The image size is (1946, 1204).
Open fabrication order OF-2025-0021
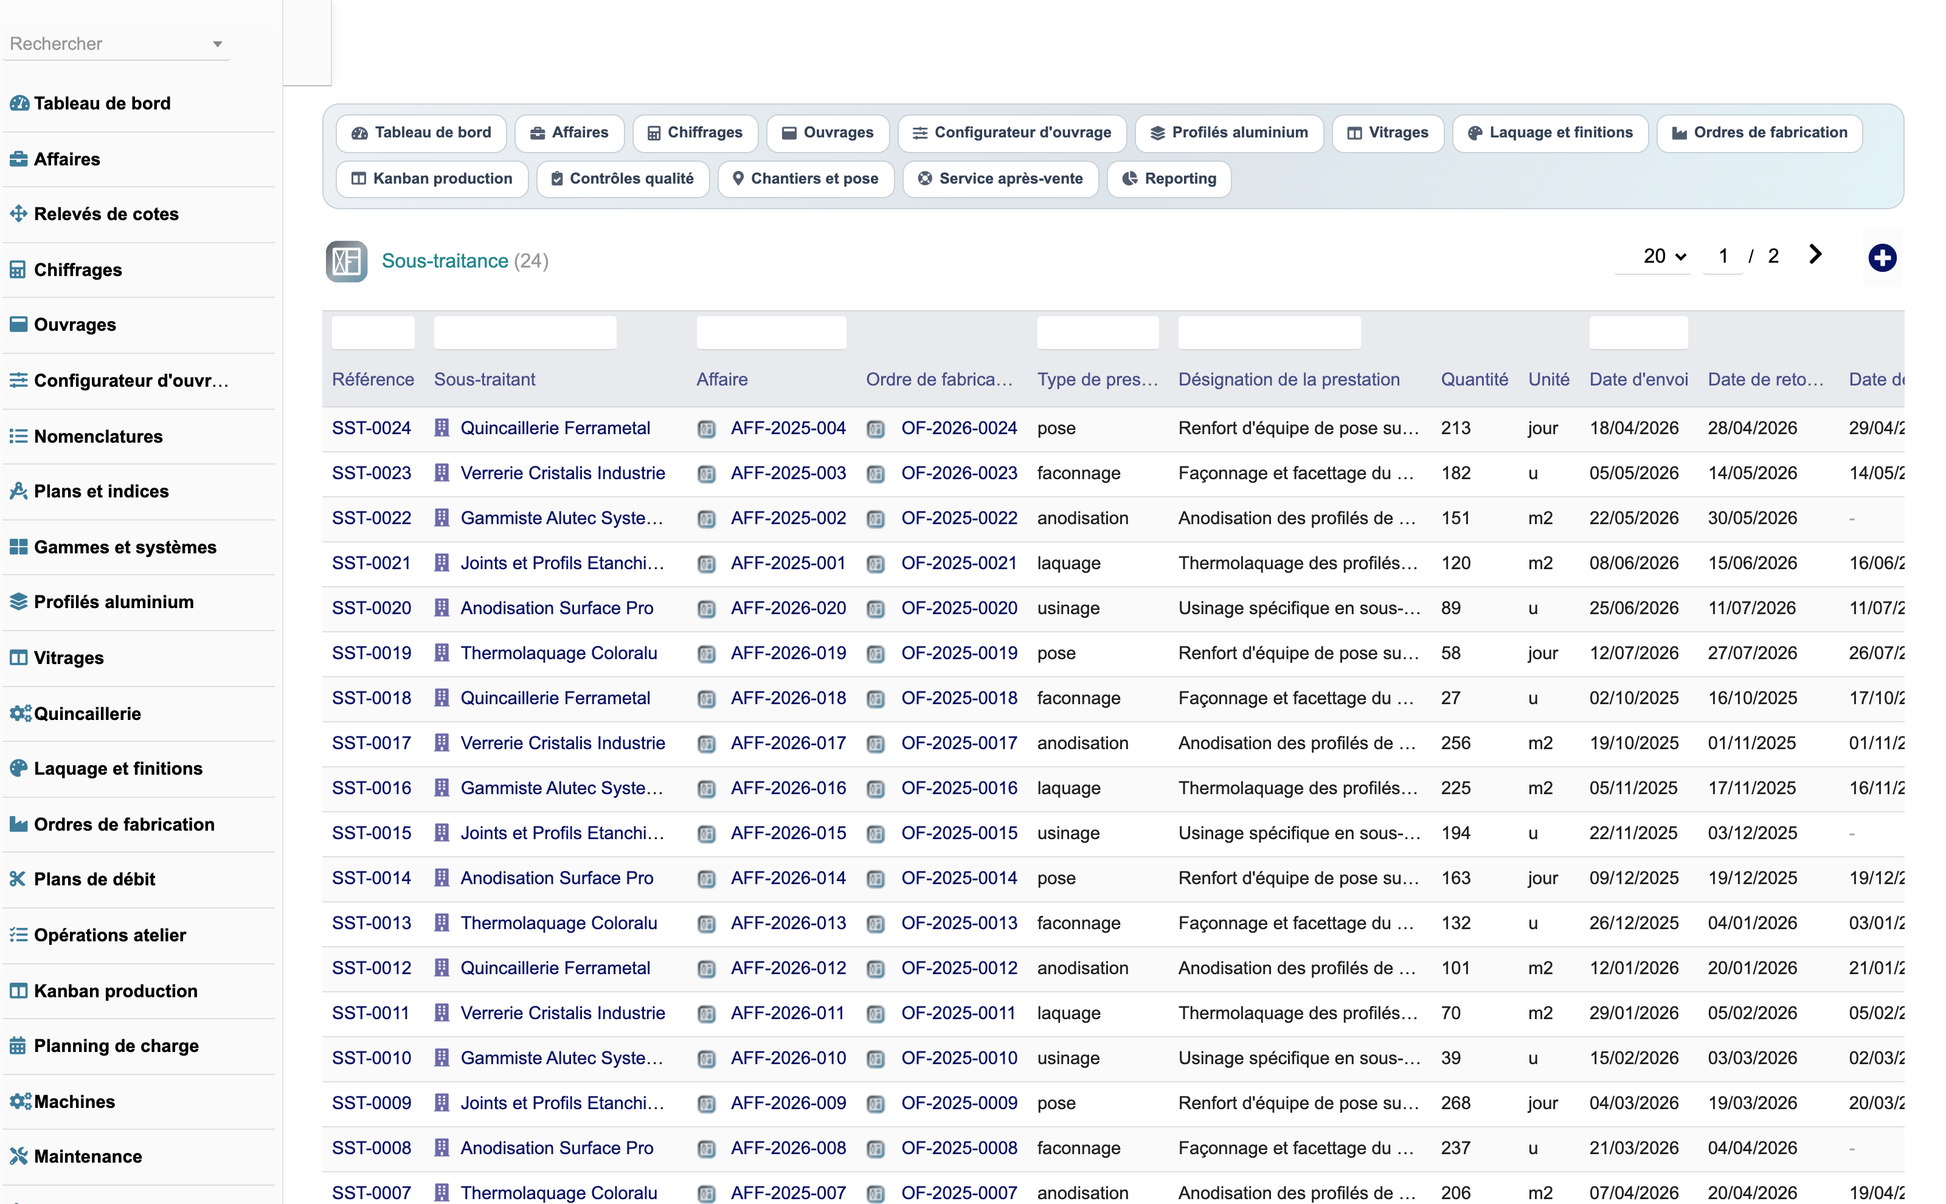tap(959, 563)
